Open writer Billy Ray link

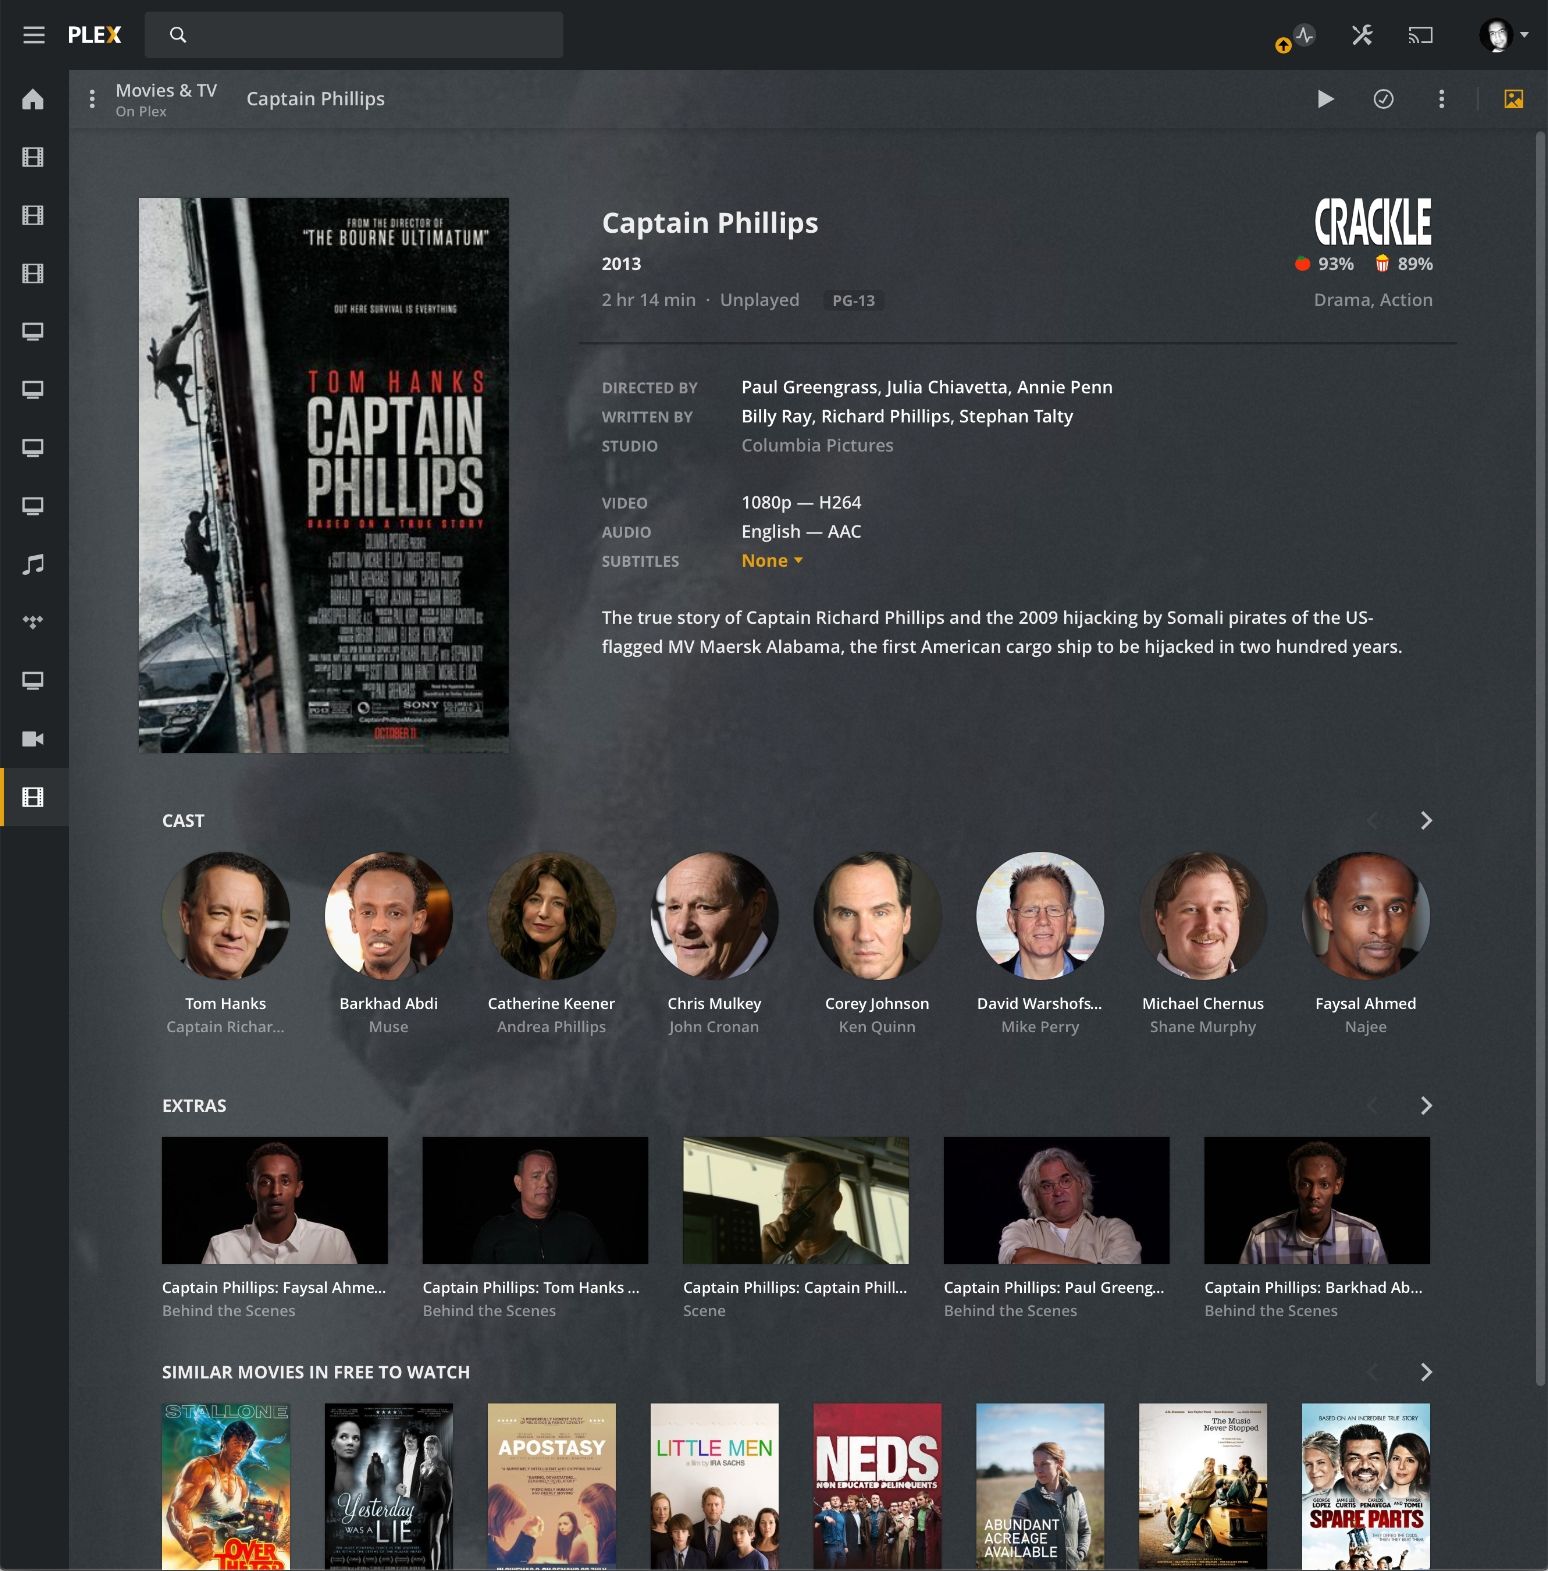pyautogui.click(x=776, y=416)
